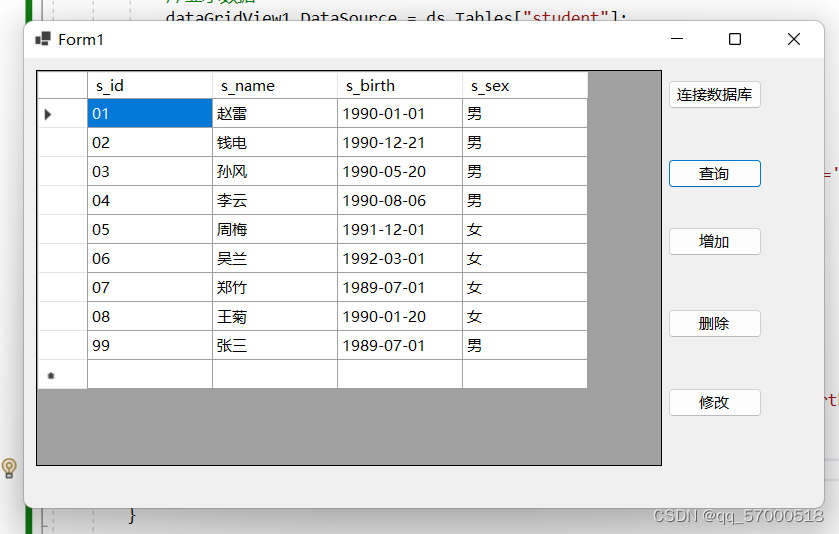This screenshot has height=534, width=839.
Task: Select the s_sex cell for 周梅
Action: tap(525, 230)
